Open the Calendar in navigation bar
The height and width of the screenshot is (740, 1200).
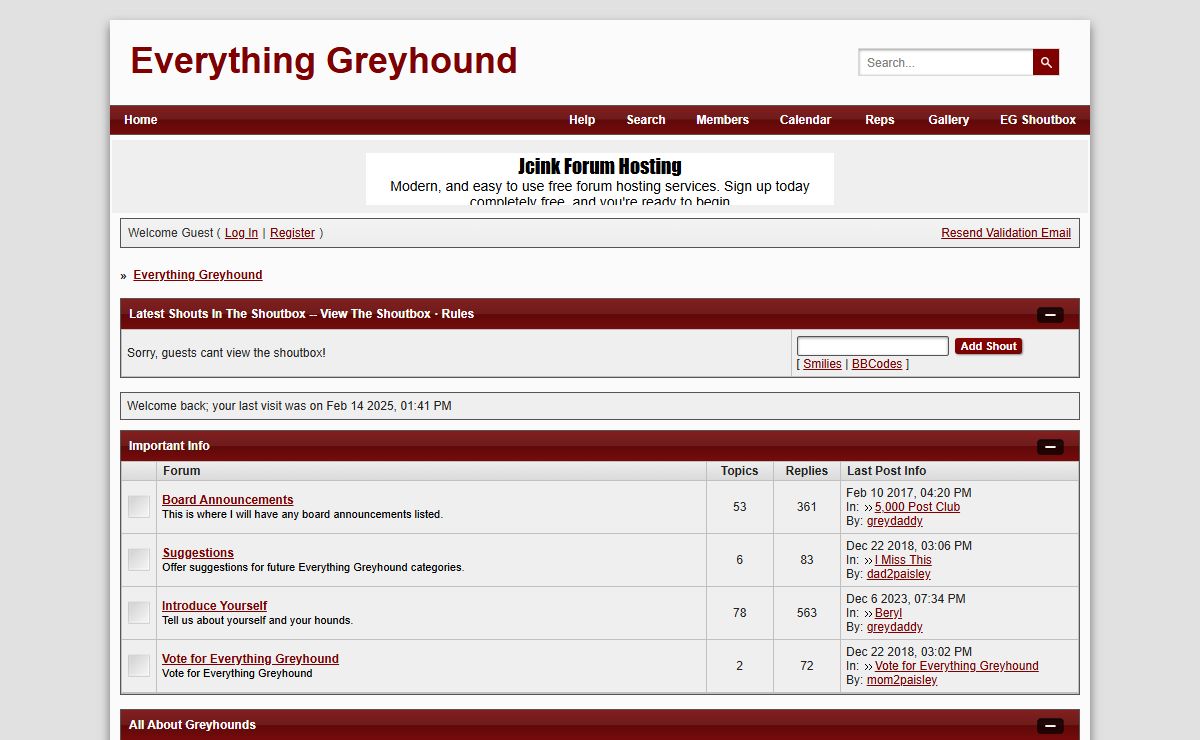pyautogui.click(x=805, y=120)
